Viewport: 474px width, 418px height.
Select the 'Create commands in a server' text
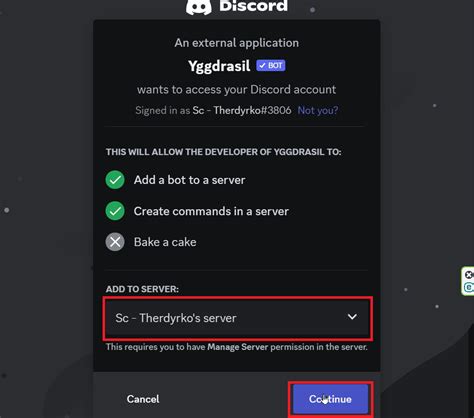click(x=211, y=211)
